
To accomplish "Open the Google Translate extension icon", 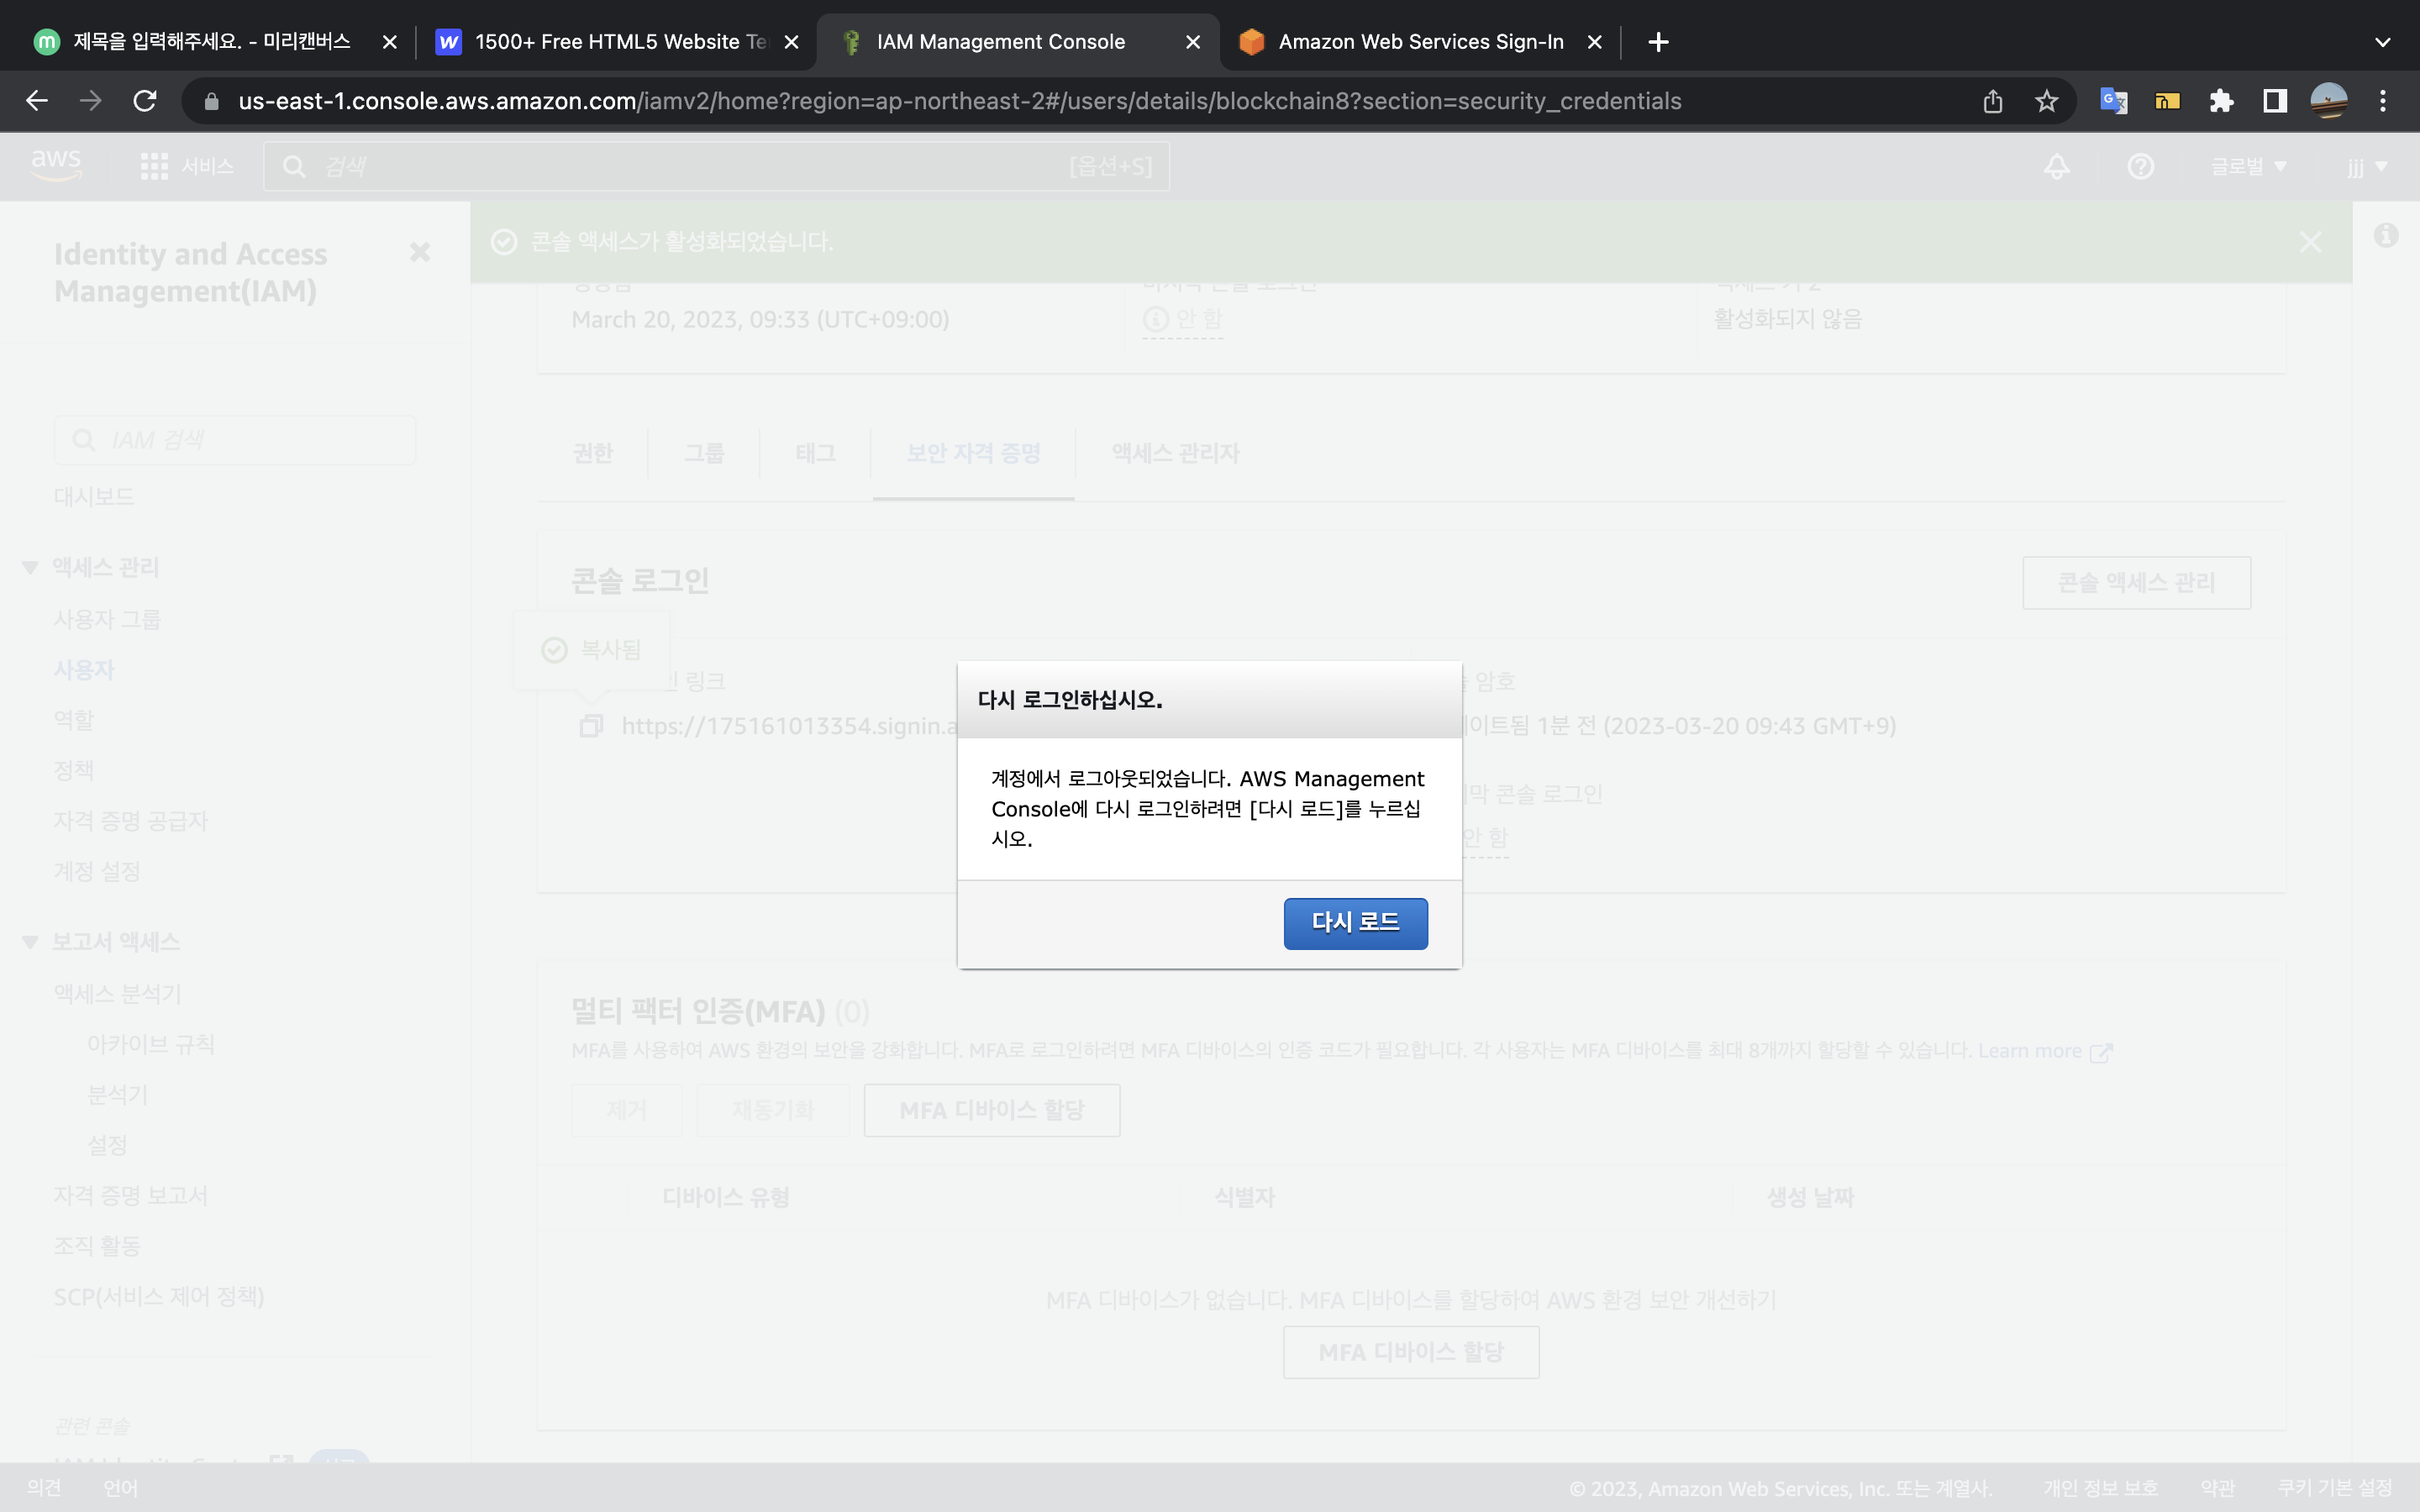I will click(2113, 101).
